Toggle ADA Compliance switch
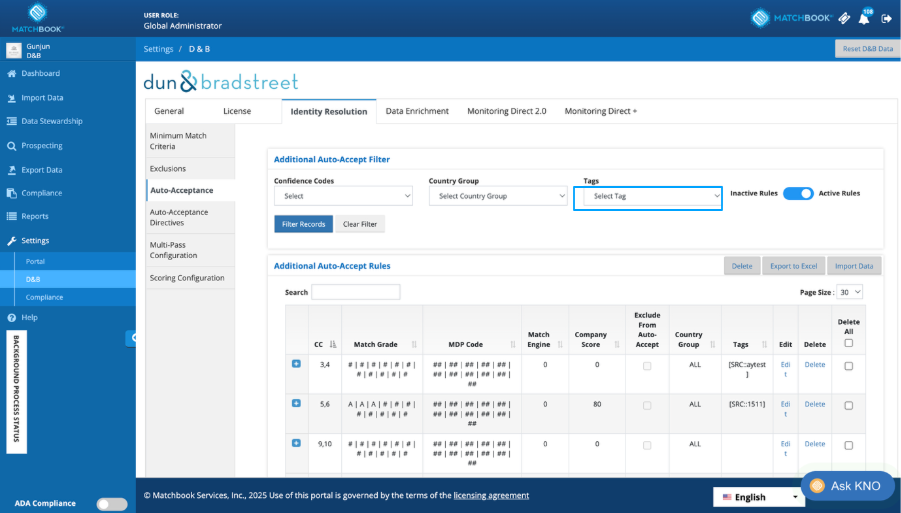The height and width of the screenshot is (513, 901). (x=112, y=504)
